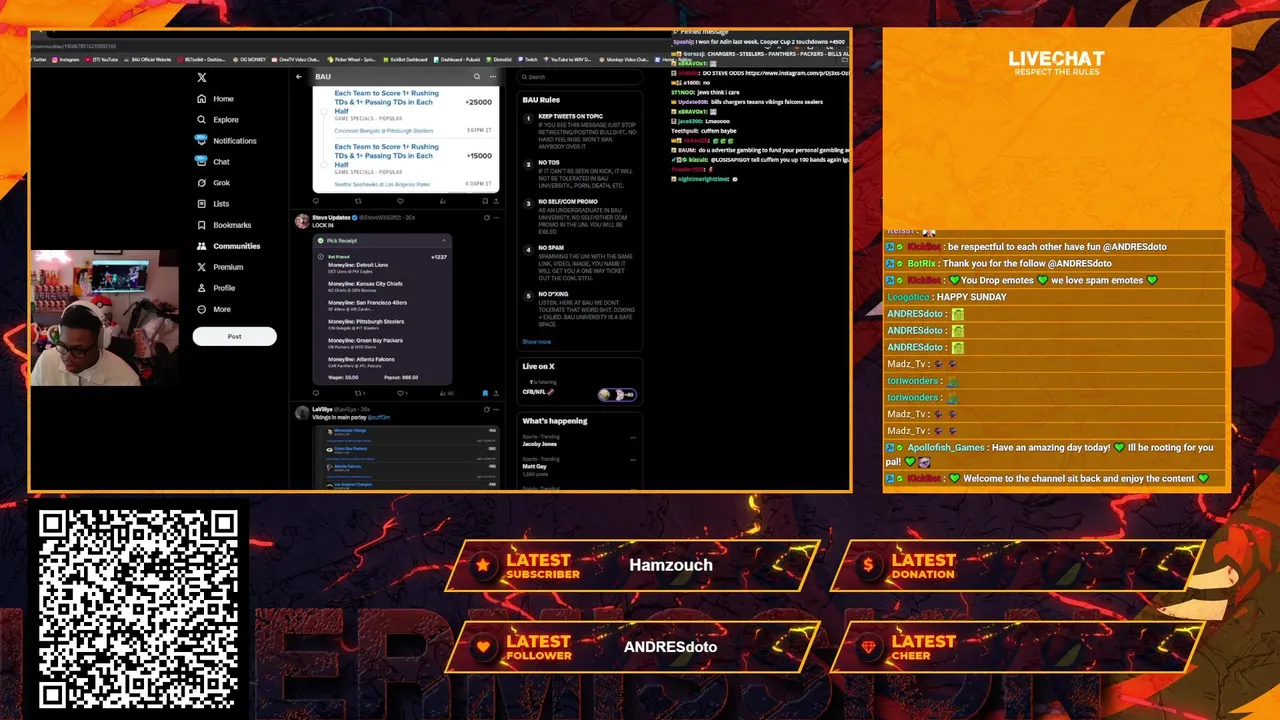Viewport: 1280px width, 720px height.
Task: Repost the odds card post
Action: coord(358,201)
